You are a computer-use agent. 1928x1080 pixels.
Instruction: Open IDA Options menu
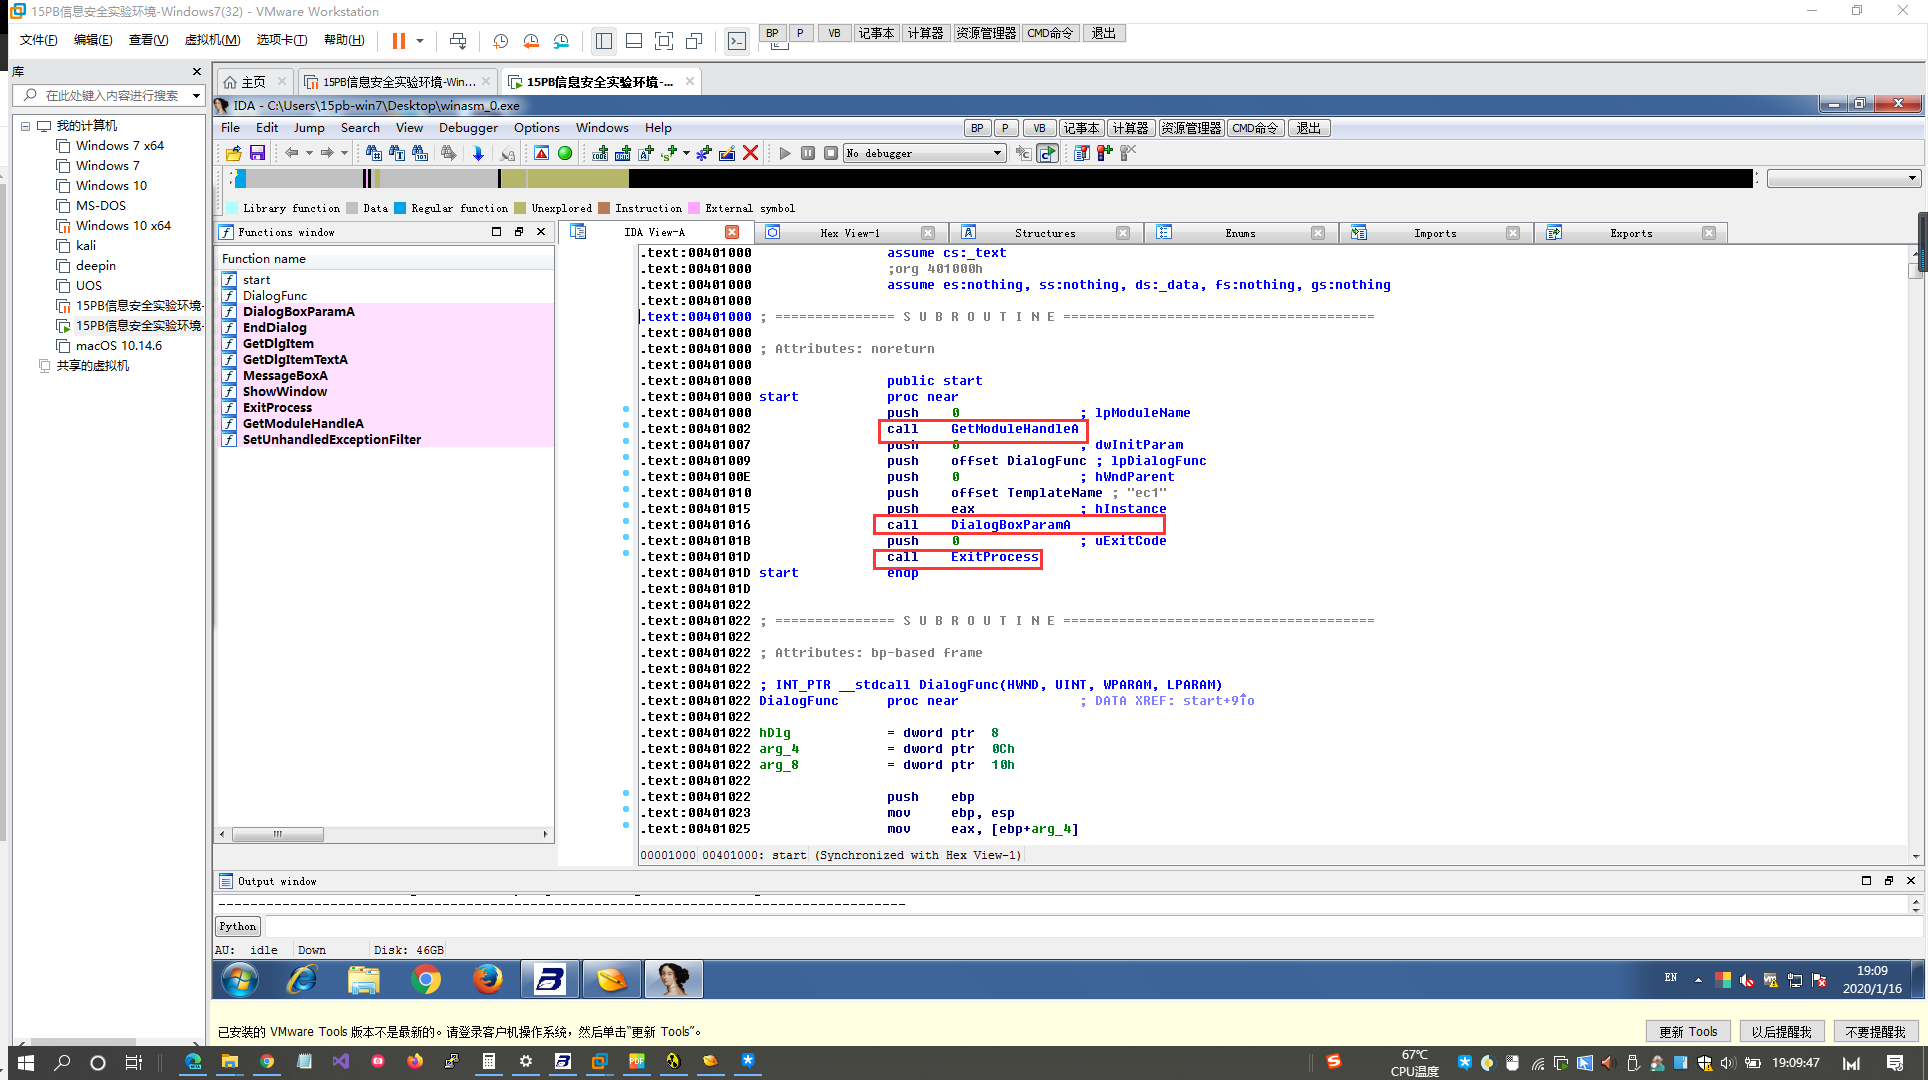pos(537,128)
